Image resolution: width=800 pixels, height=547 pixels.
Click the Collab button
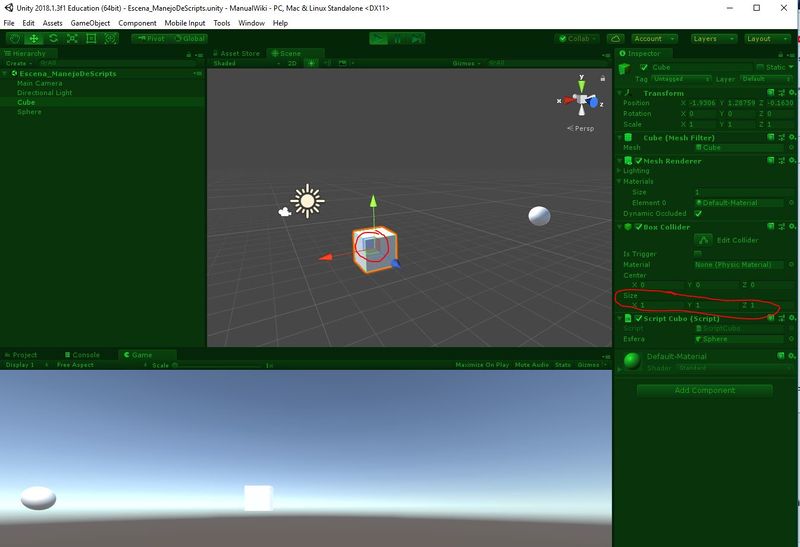click(577, 39)
